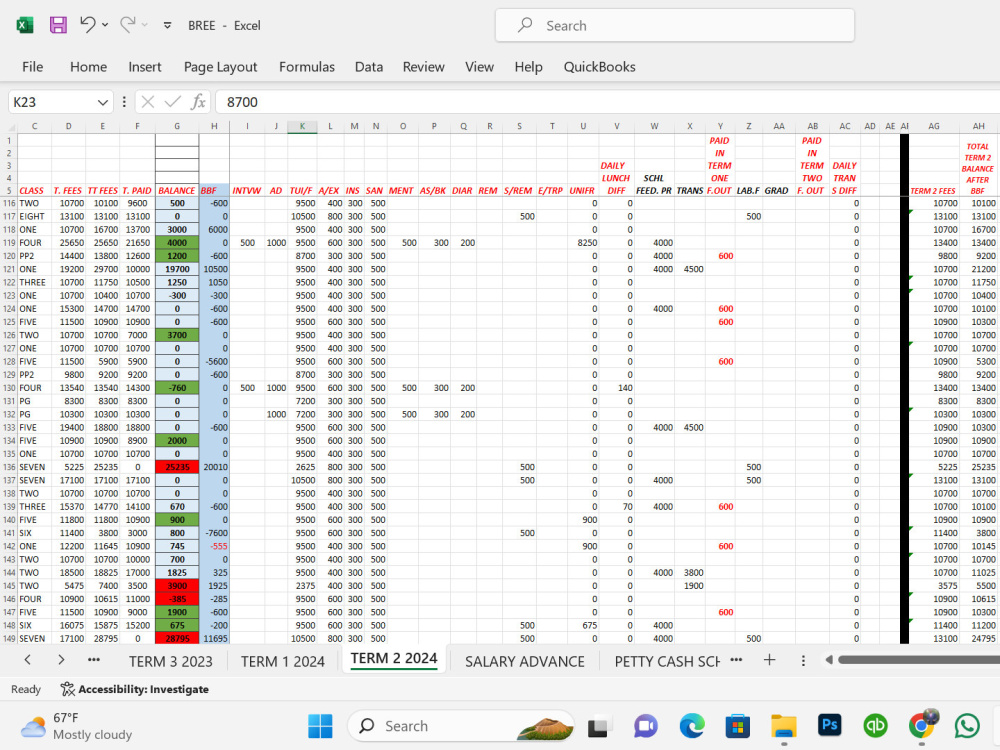Open the PETTY CASH sheet tab
The height and width of the screenshot is (750, 1000).
(x=667, y=662)
